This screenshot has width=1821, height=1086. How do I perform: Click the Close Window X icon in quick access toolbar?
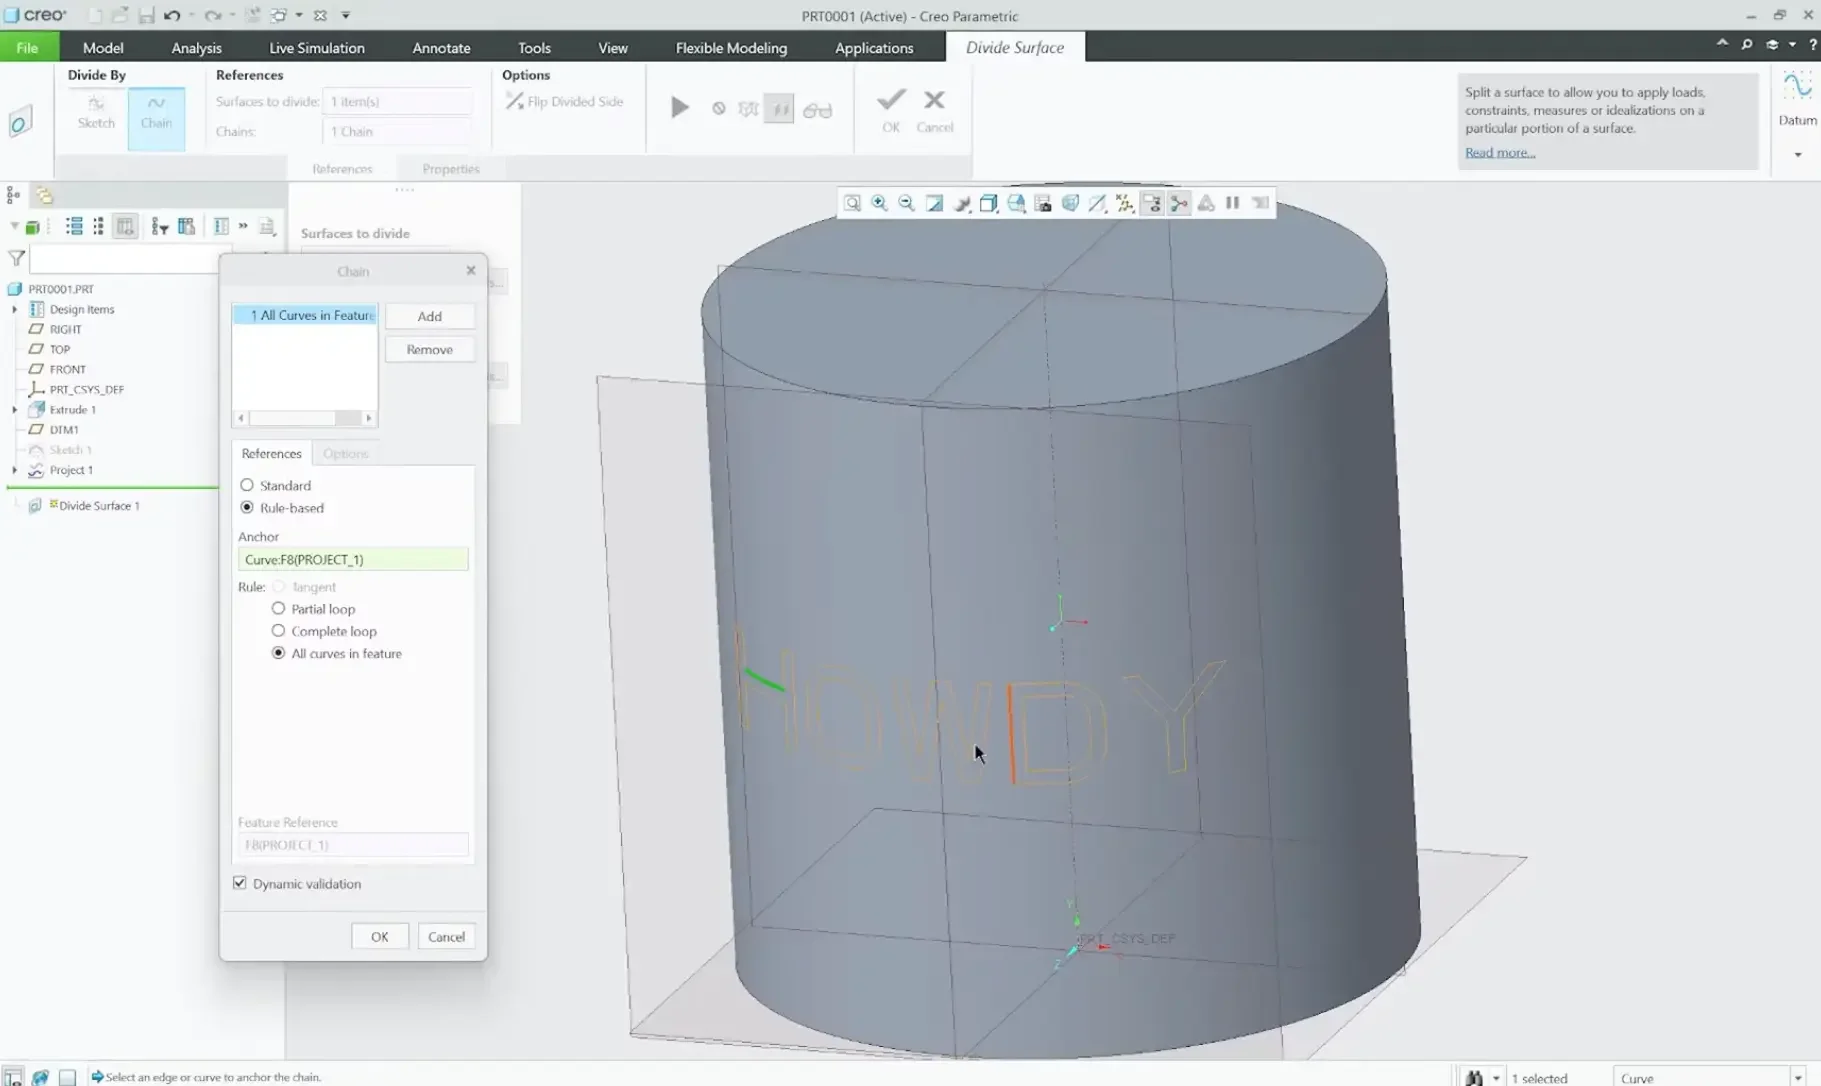pos(320,15)
